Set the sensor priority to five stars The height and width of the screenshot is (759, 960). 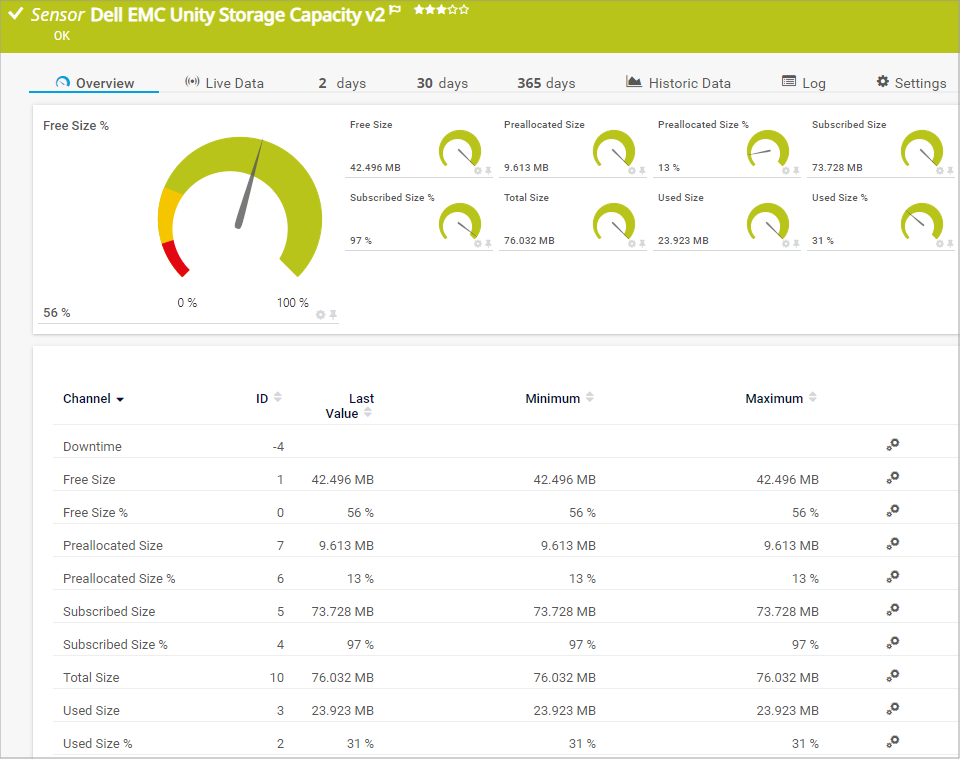click(x=463, y=9)
